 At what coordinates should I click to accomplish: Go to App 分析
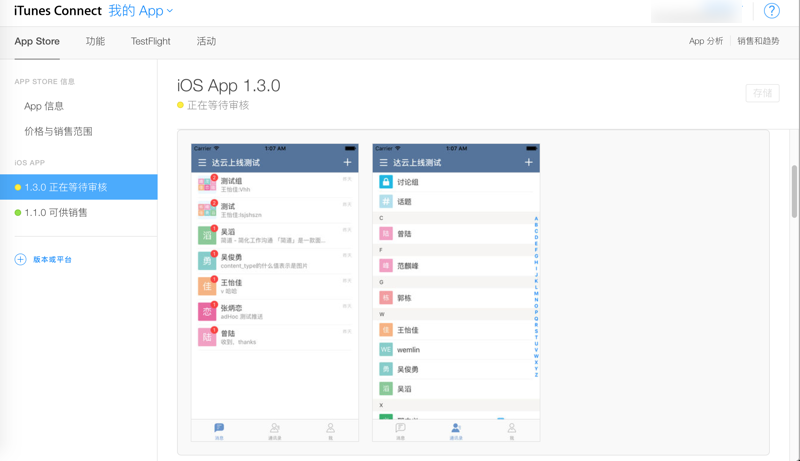tap(706, 41)
